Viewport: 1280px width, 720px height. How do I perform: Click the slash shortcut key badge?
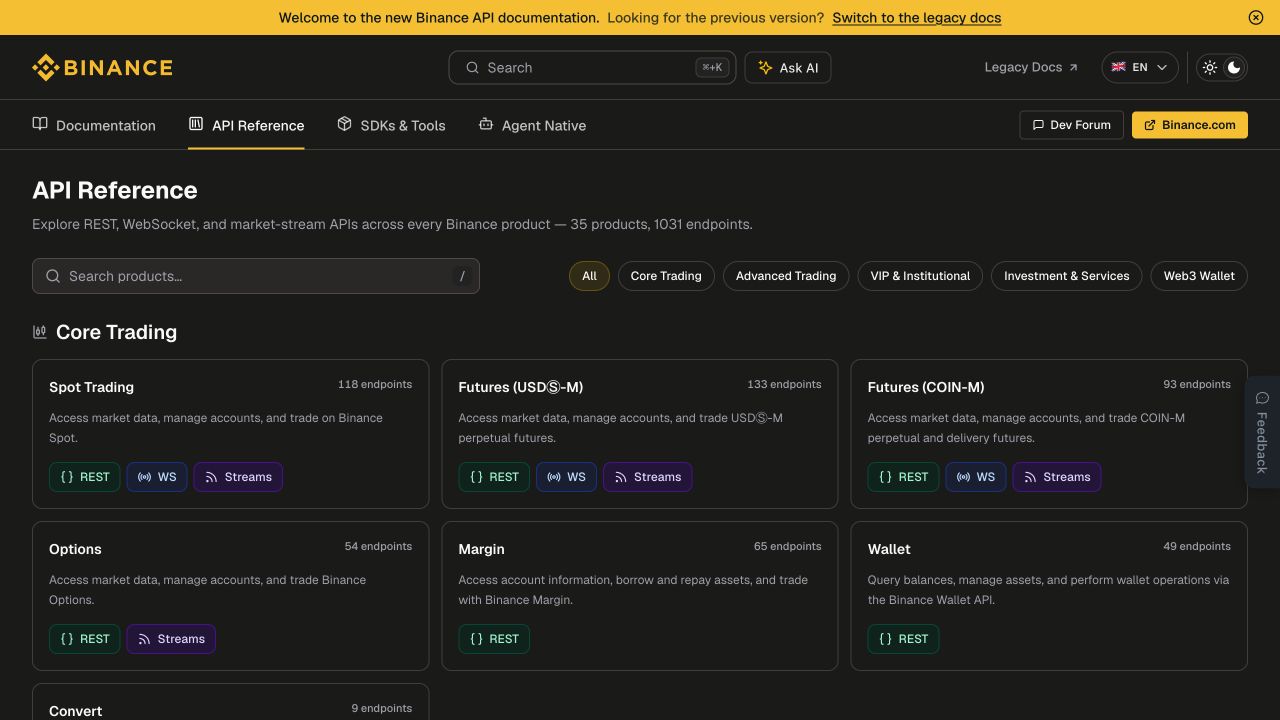tap(462, 276)
